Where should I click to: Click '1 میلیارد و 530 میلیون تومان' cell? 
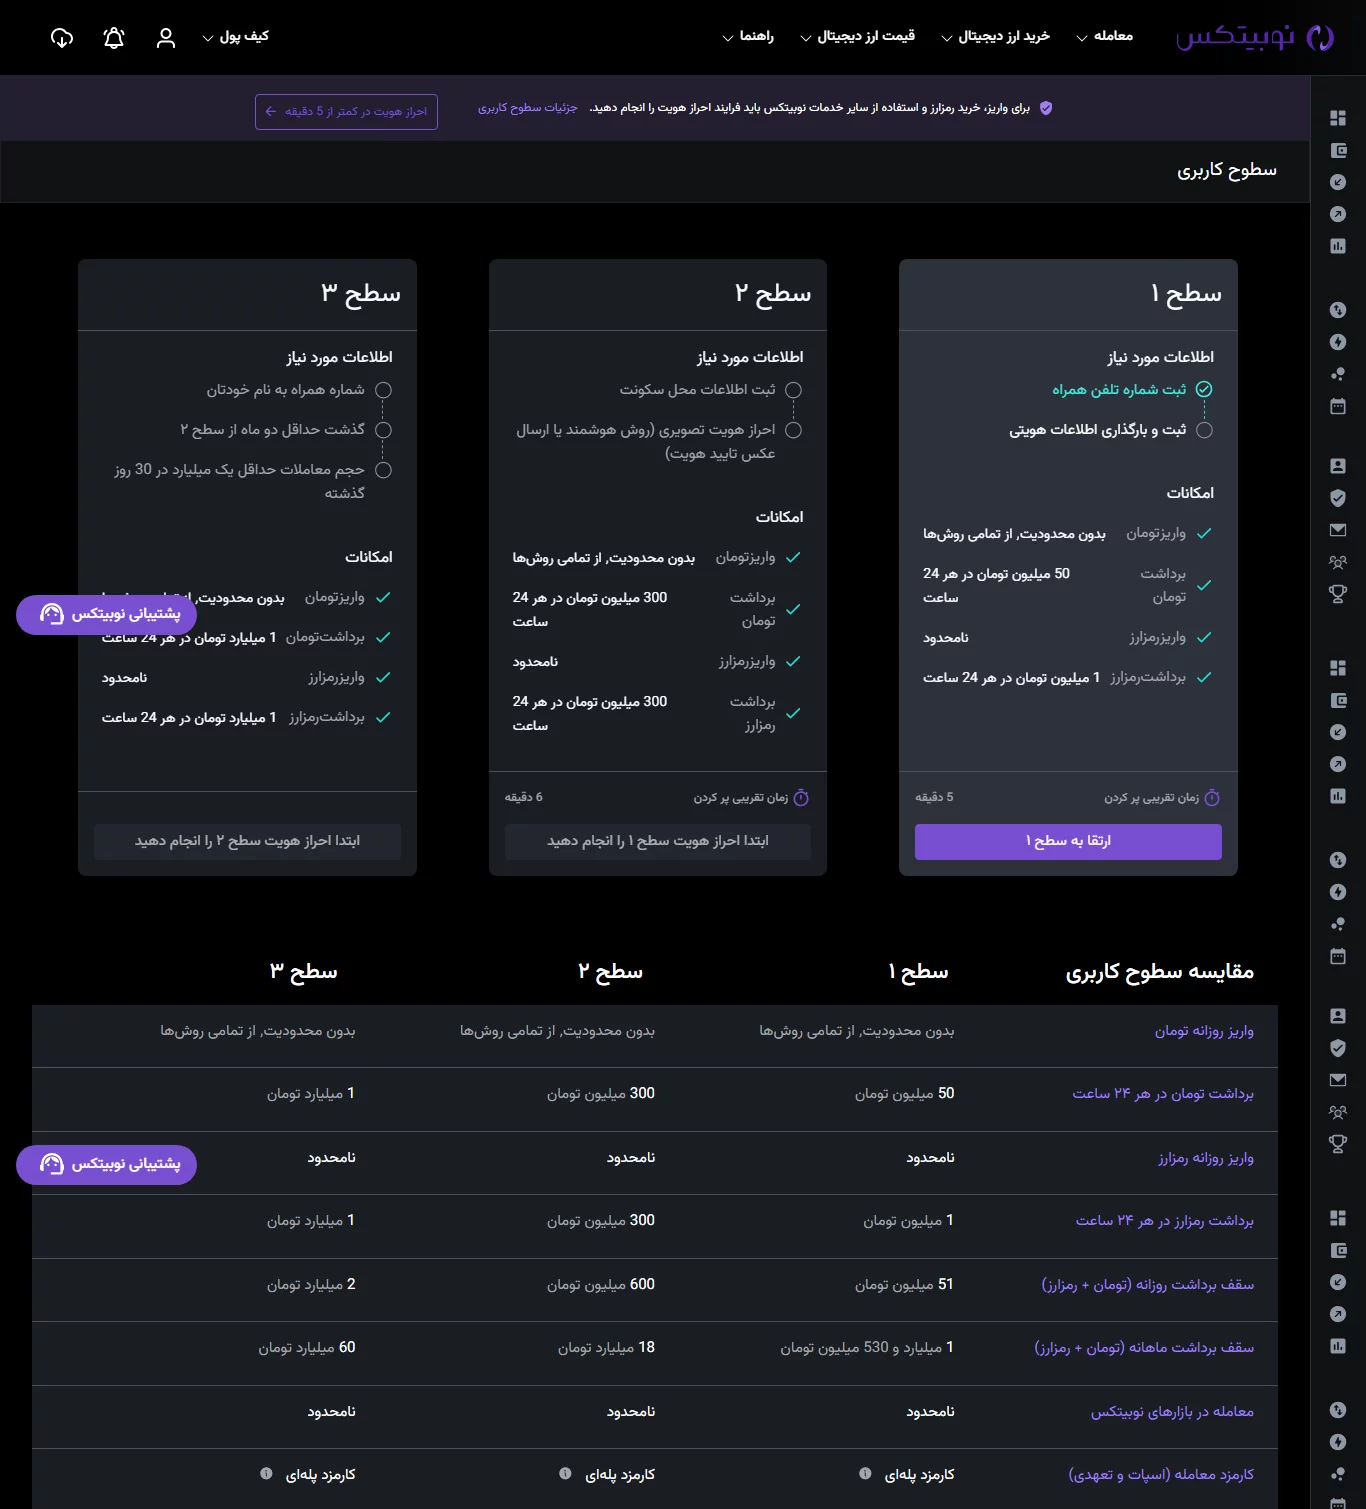tap(867, 1348)
